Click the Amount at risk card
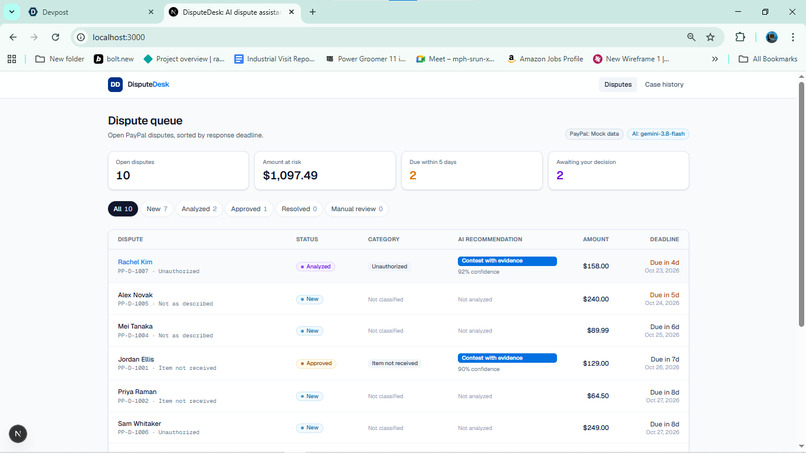The image size is (806, 453). 325,170
